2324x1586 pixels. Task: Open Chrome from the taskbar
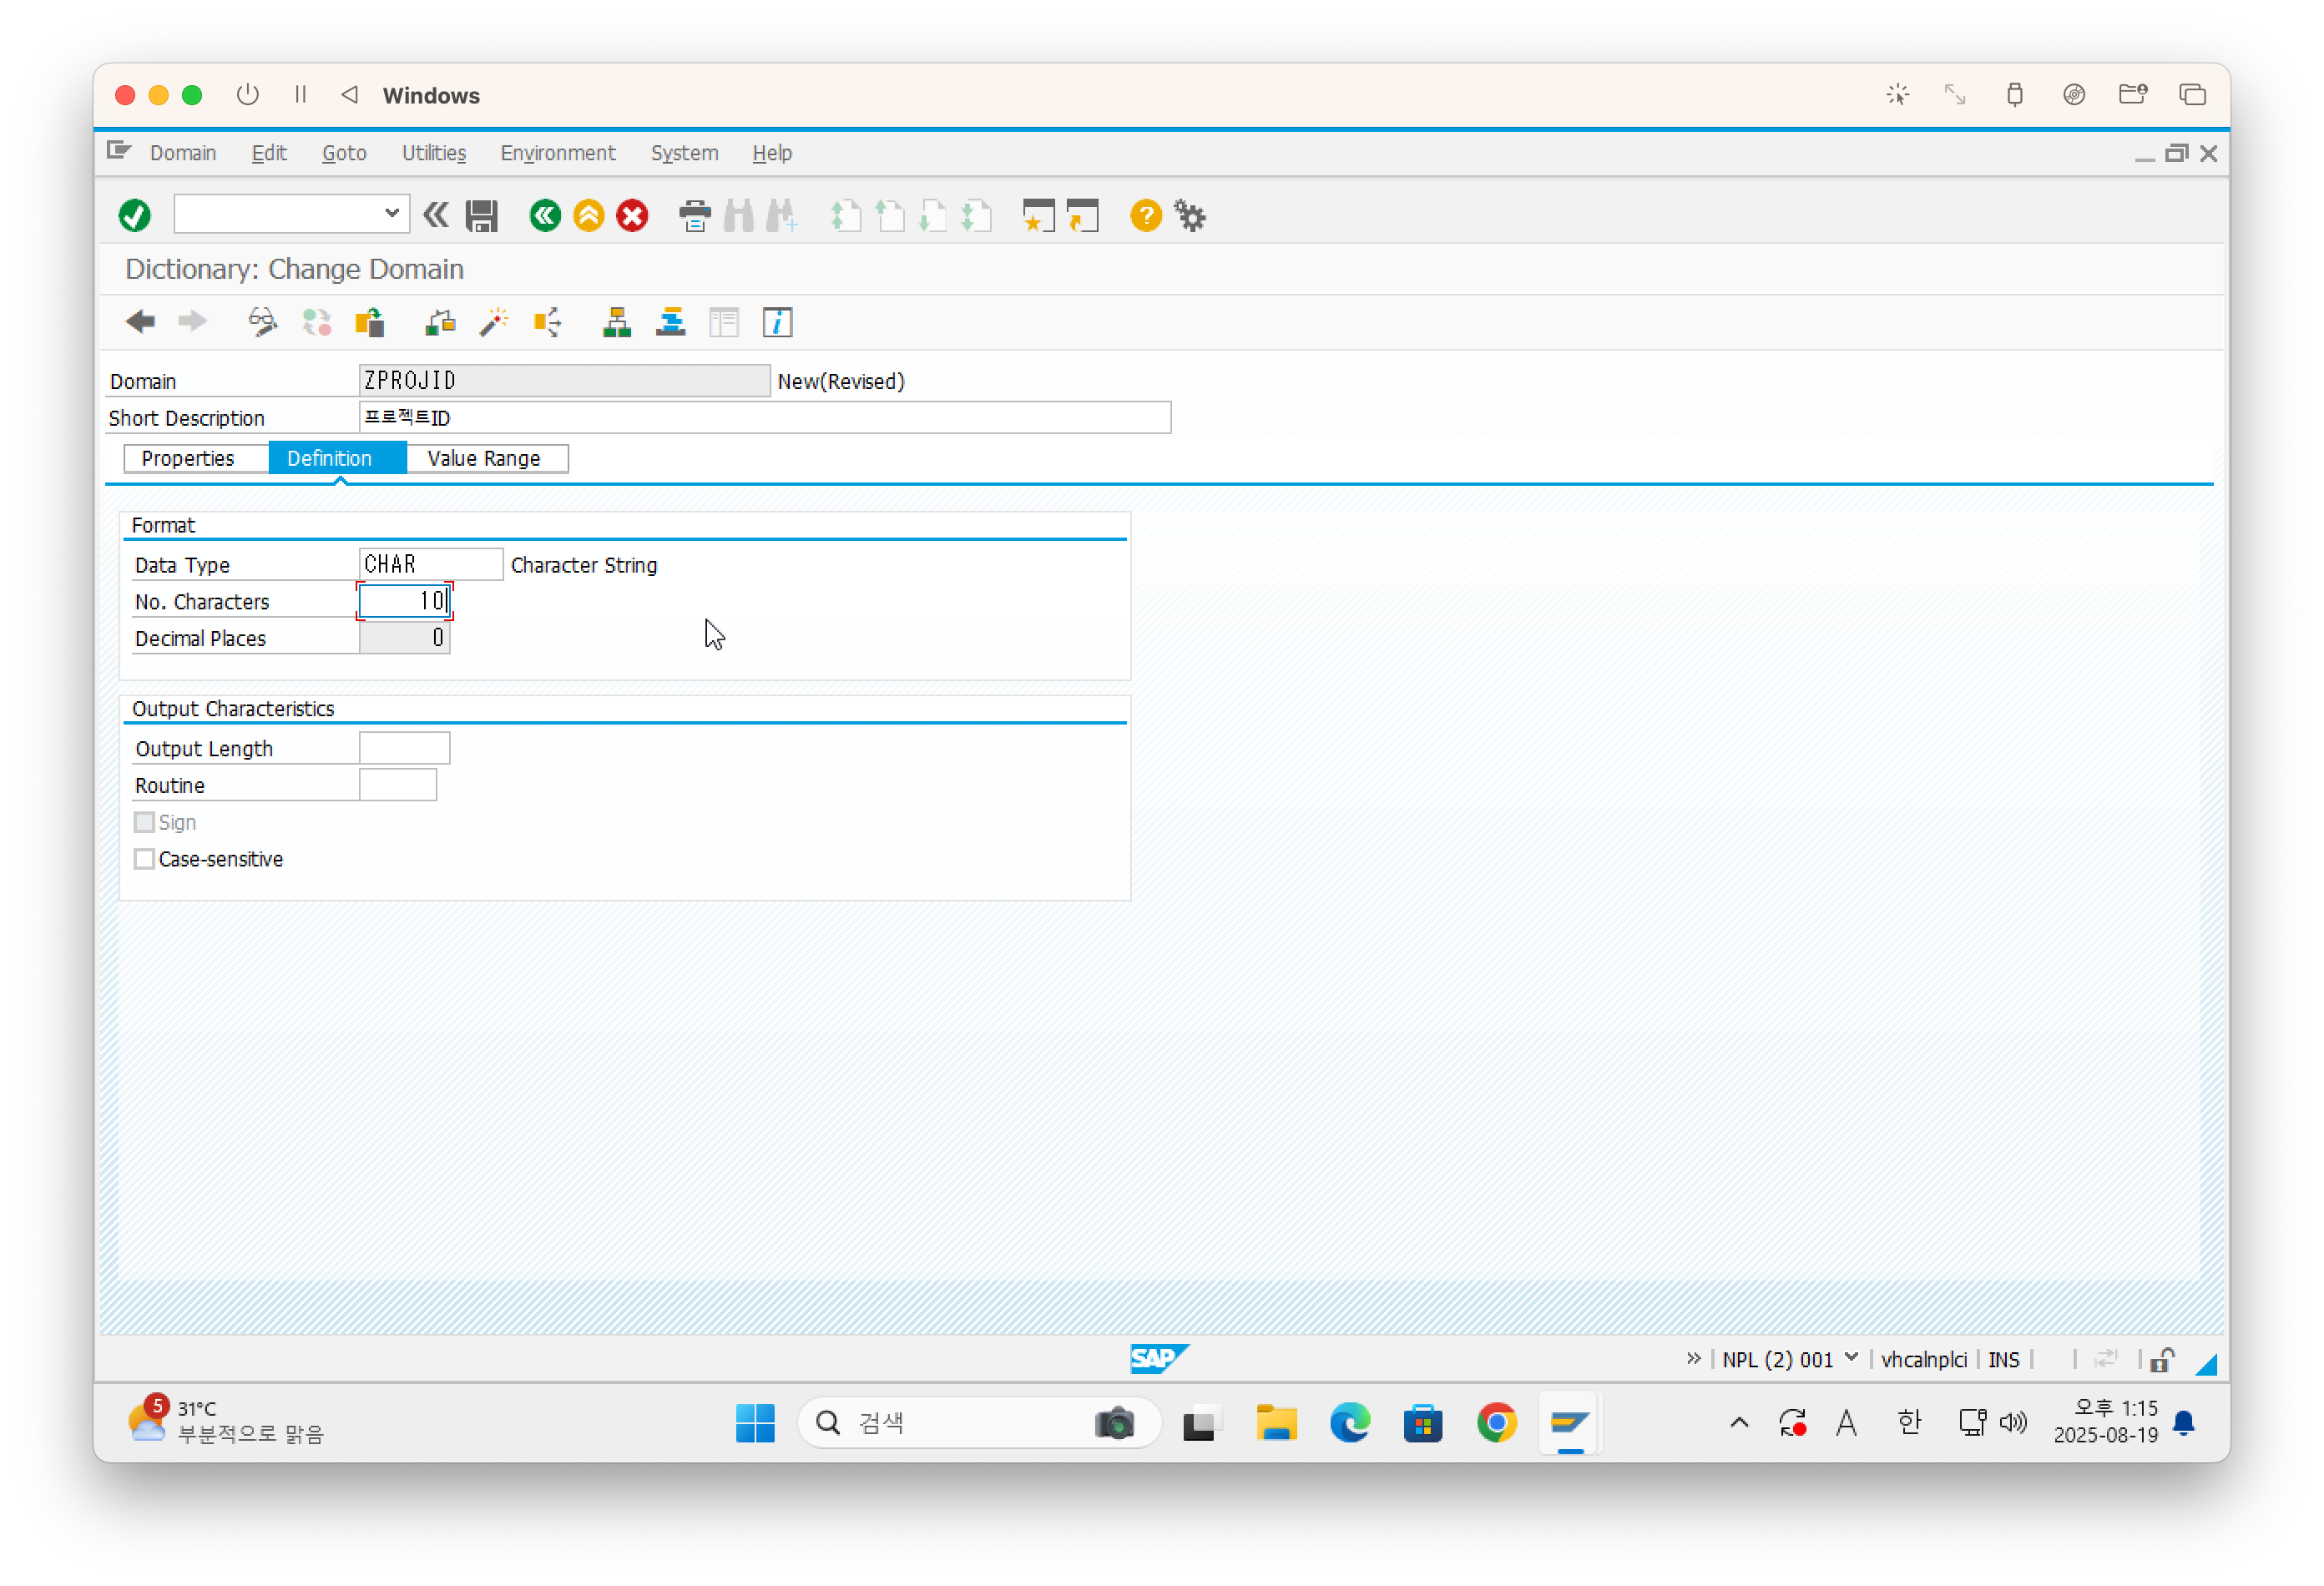point(1496,1422)
